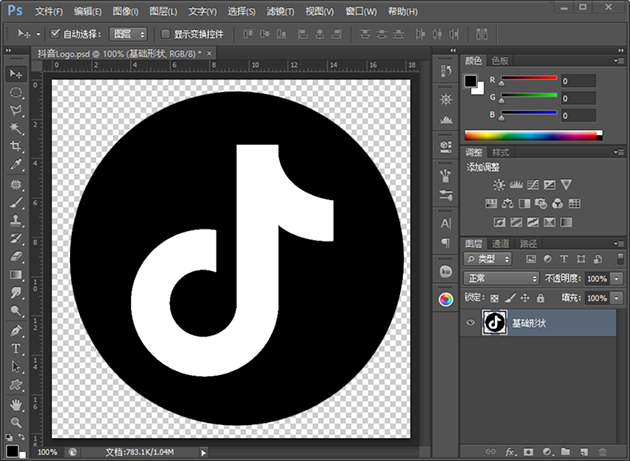The width and height of the screenshot is (630, 461).
Task: Open the History panel icon
Action: [x=446, y=71]
